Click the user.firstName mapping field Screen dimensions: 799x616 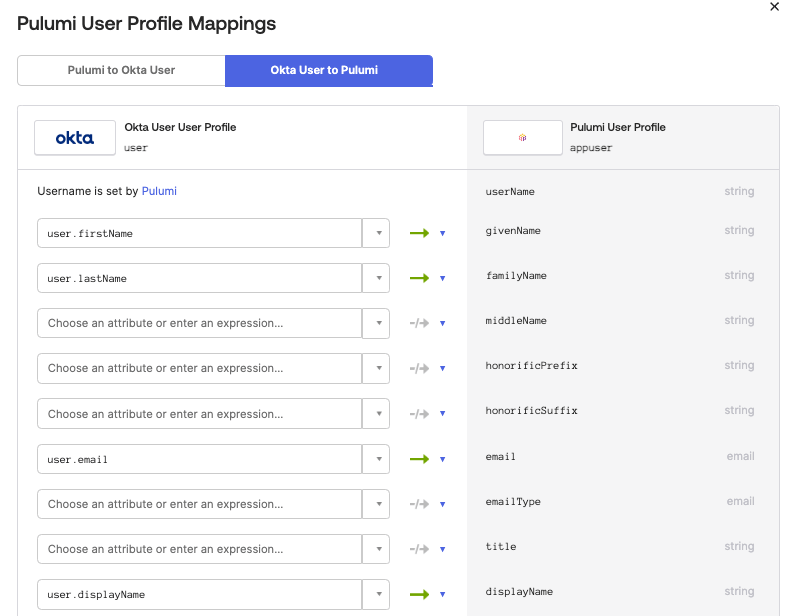pyautogui.click(x=199, y=233)
